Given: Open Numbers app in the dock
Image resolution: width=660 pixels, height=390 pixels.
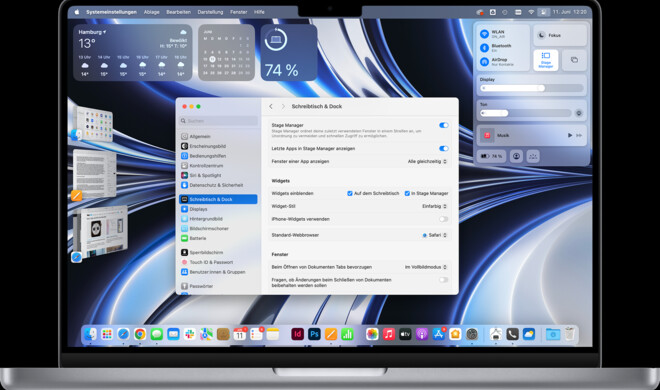Looking at the screenshot, I should coord(347,334).
